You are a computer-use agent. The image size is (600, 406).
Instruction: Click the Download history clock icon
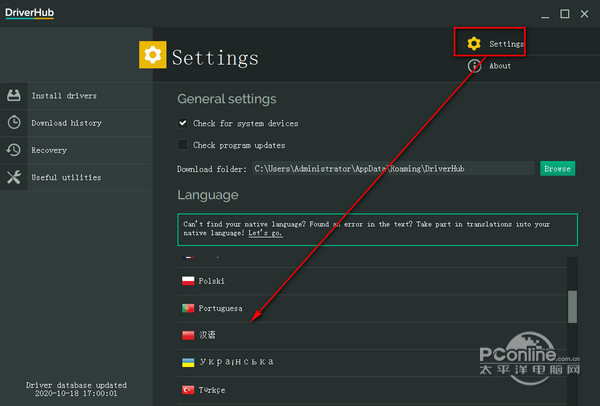(x=14, y=123)
